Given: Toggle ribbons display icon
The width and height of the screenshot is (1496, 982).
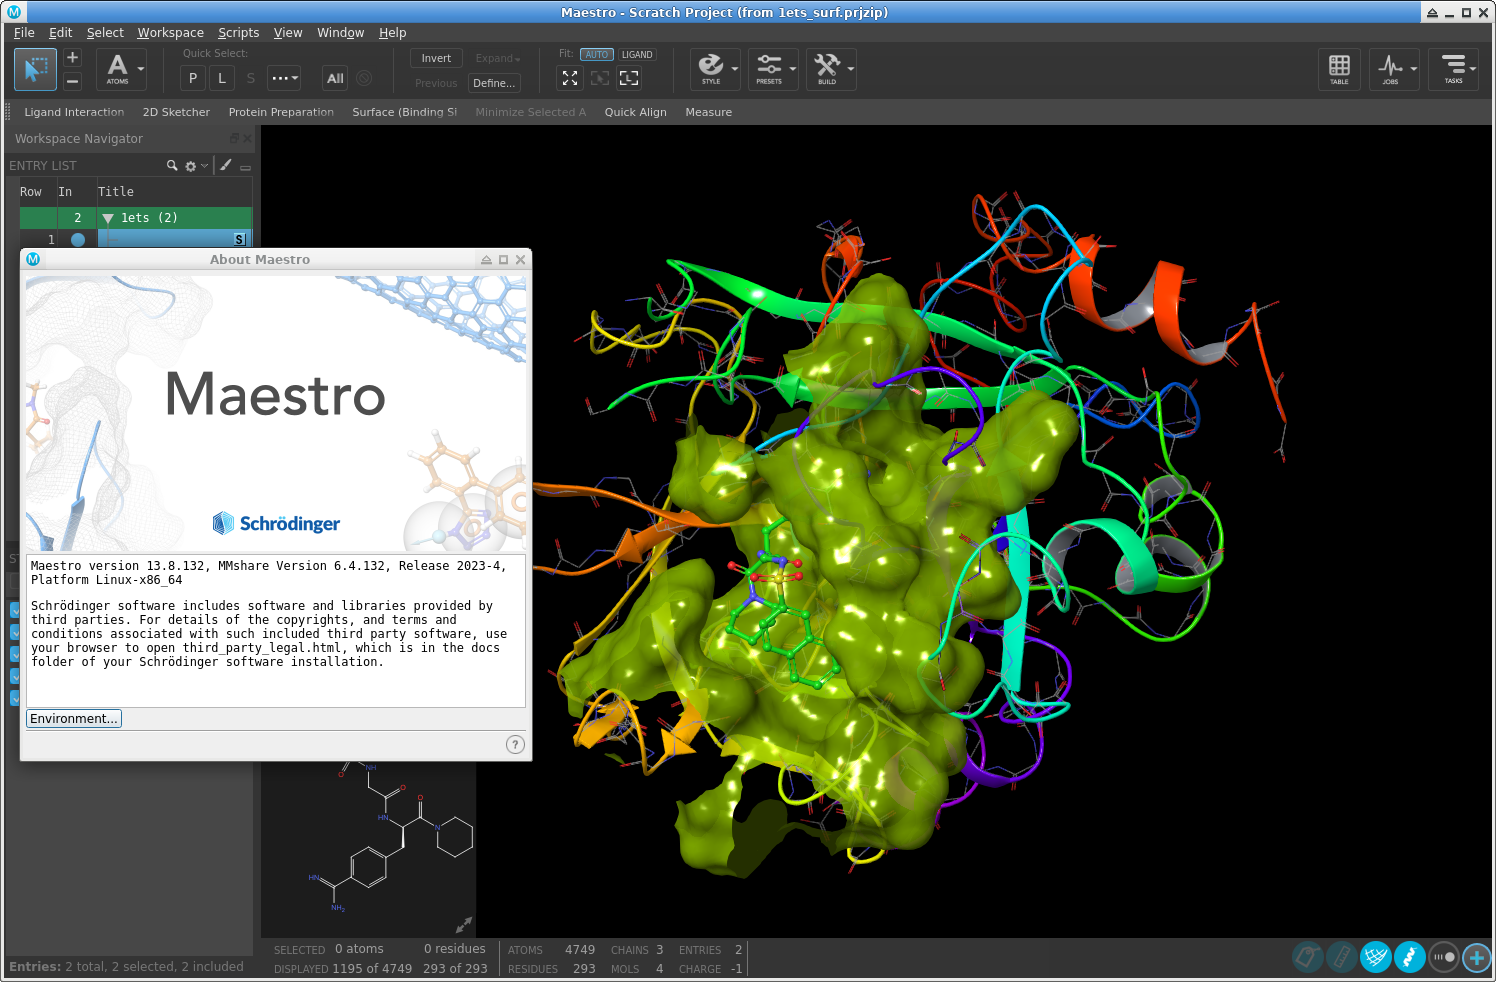Looking at the screenshot, I should [1410, 957].
